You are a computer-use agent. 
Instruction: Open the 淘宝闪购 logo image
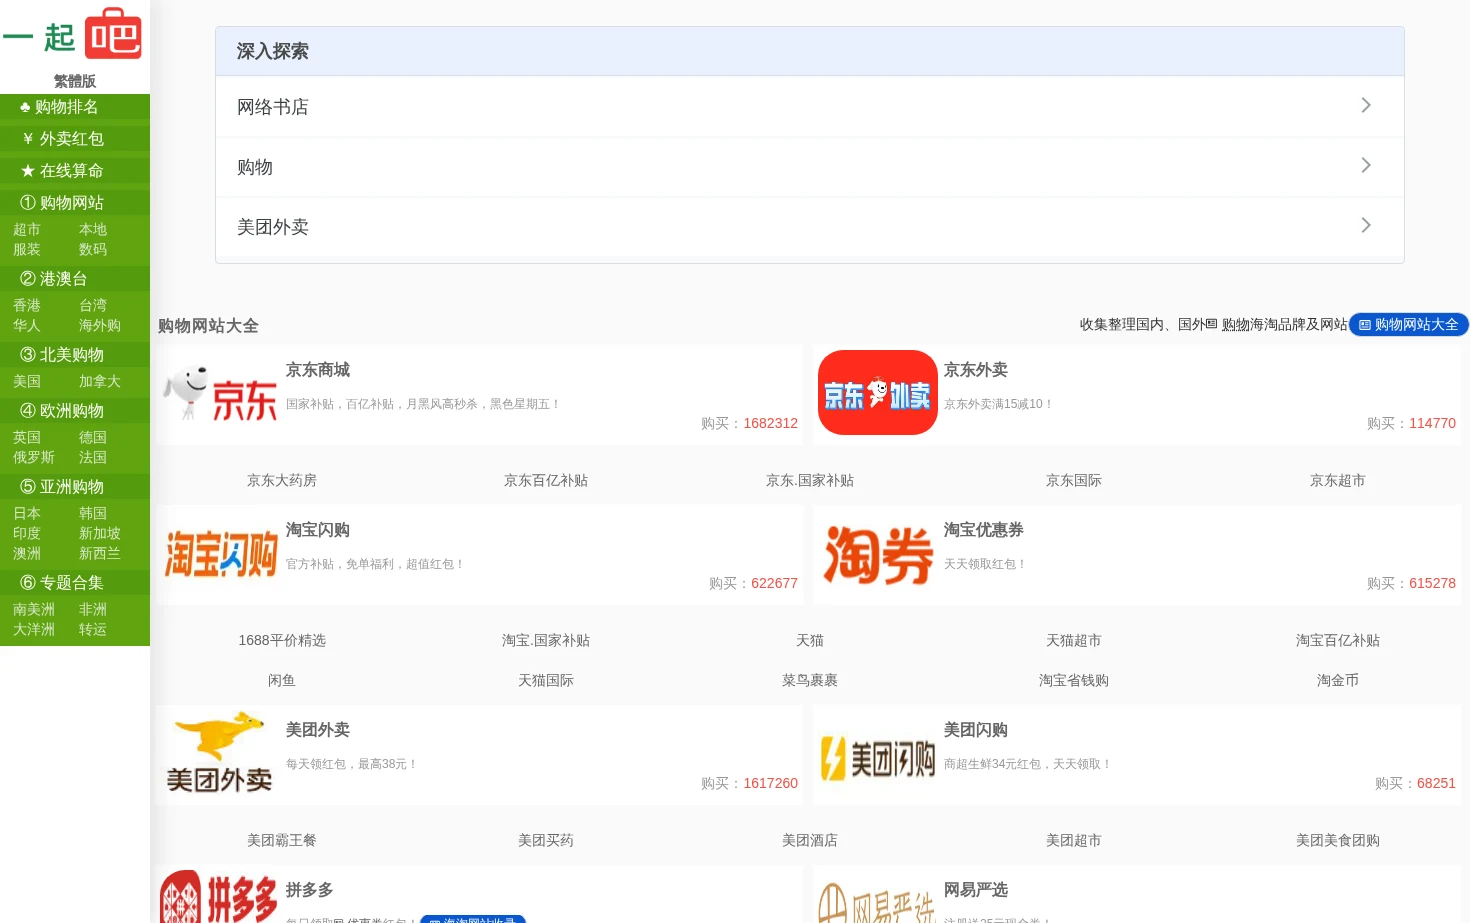tap(220, 553)
